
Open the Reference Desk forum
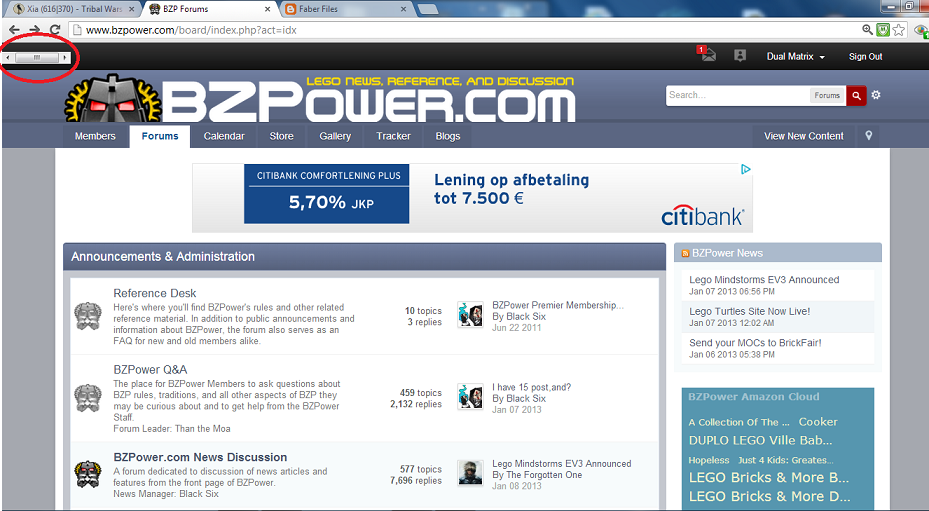pyautogui.click(x=155, y=293)
